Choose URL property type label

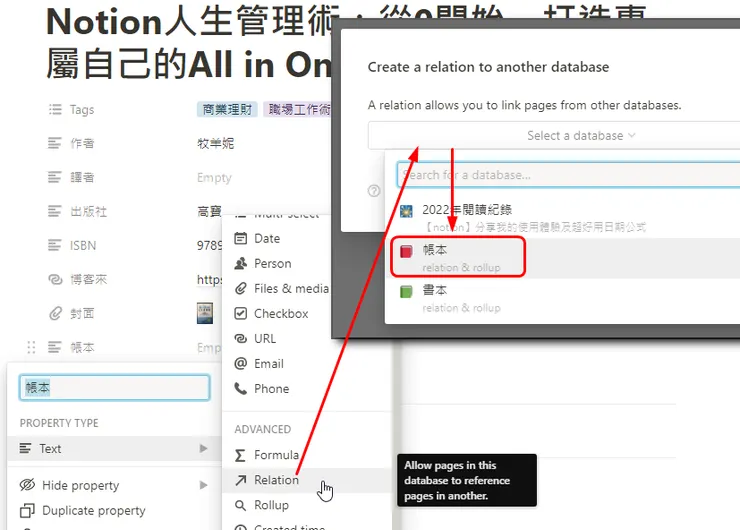pos(265,338)
